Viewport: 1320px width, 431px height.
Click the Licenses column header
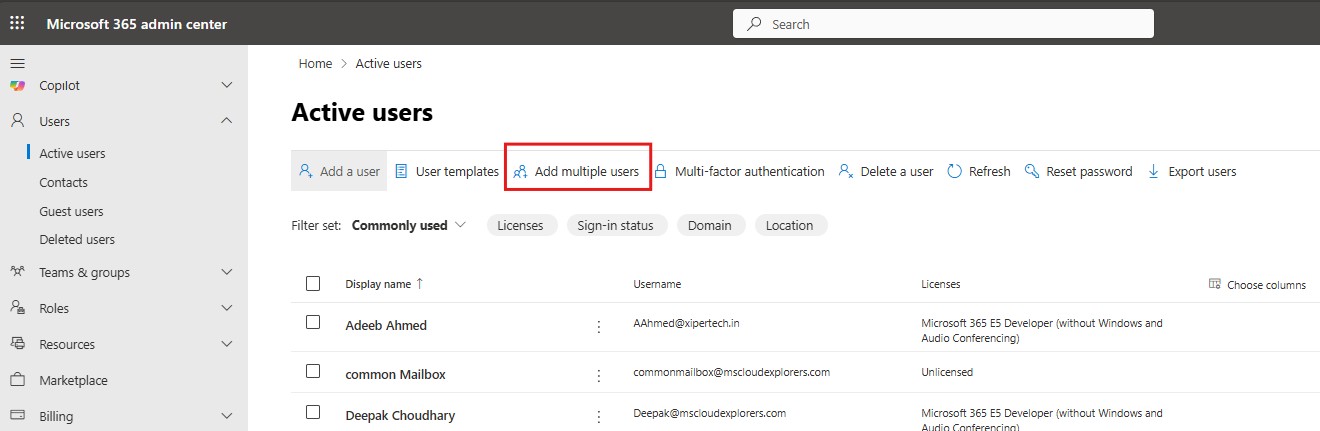click(x=940, y=284)
